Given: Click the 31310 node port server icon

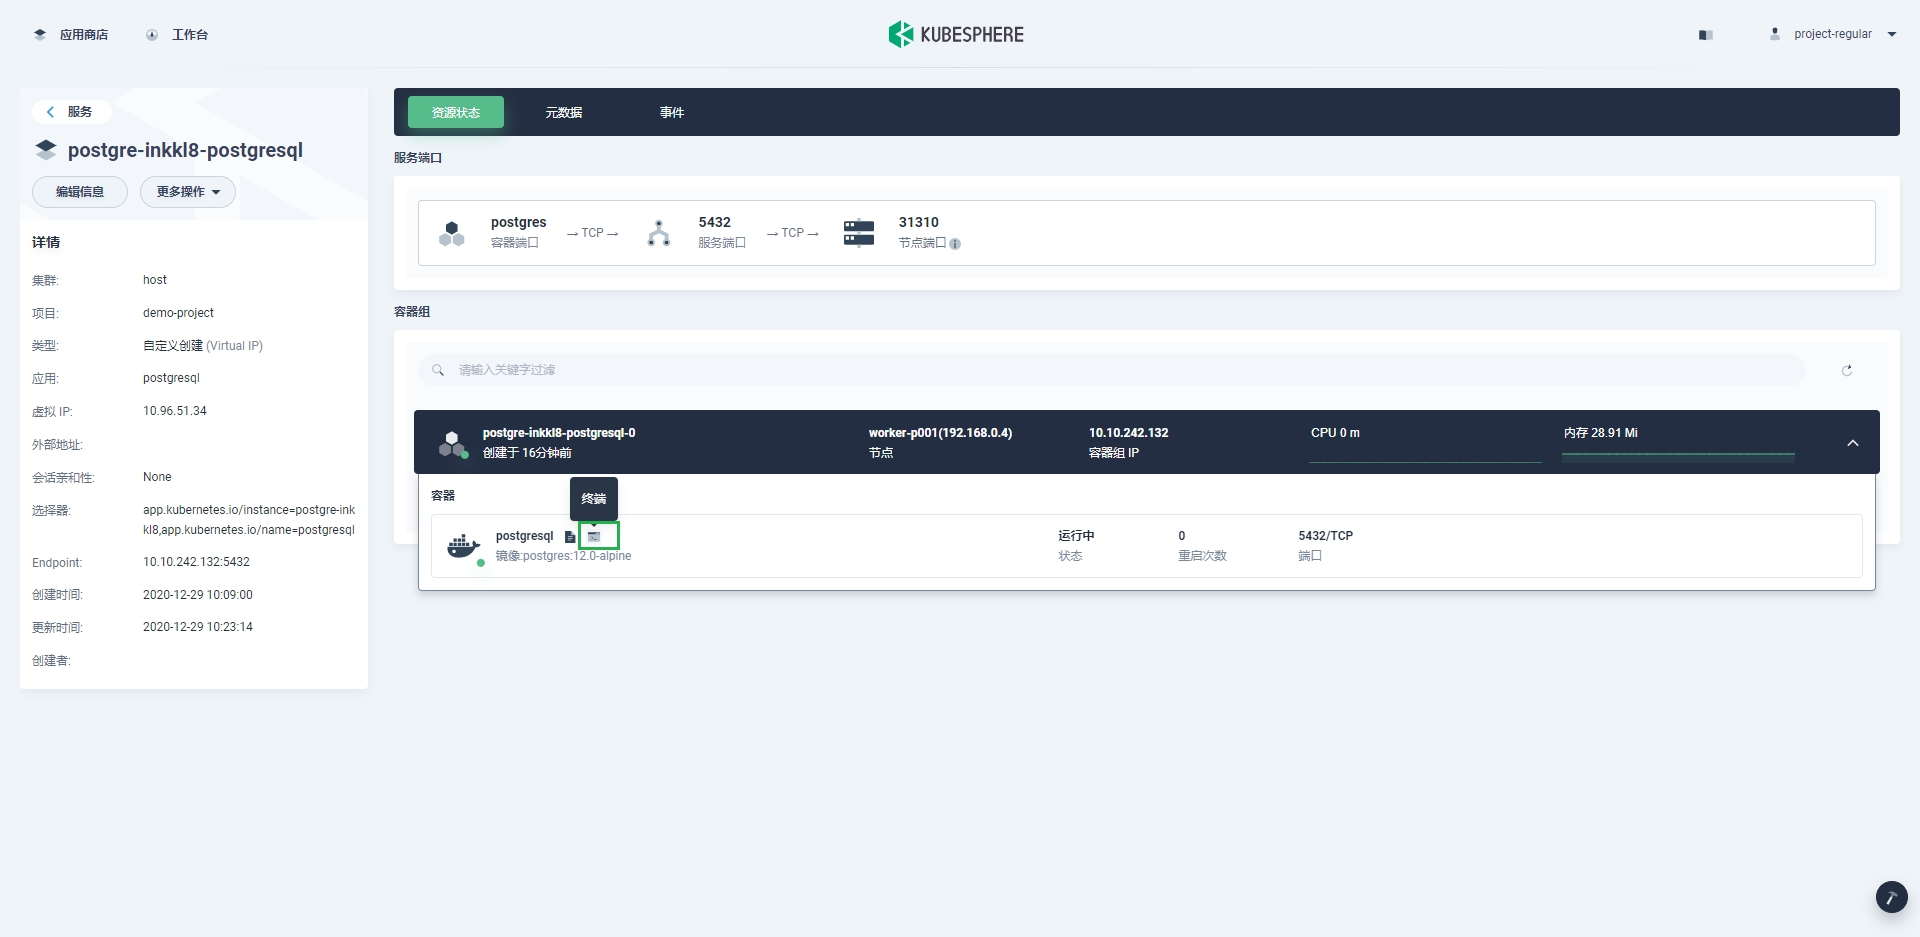Looking at the screenshot, I should [859, 233].
